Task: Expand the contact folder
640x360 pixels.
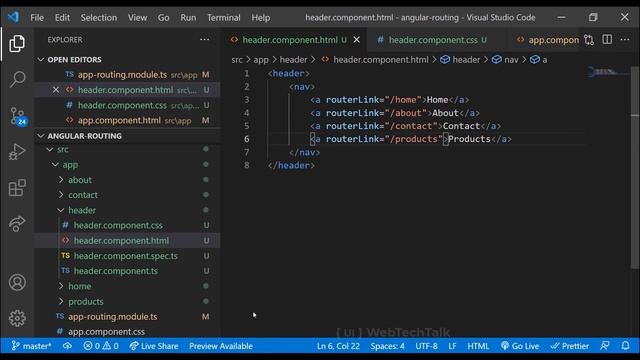Action: [x=83, y=195]
